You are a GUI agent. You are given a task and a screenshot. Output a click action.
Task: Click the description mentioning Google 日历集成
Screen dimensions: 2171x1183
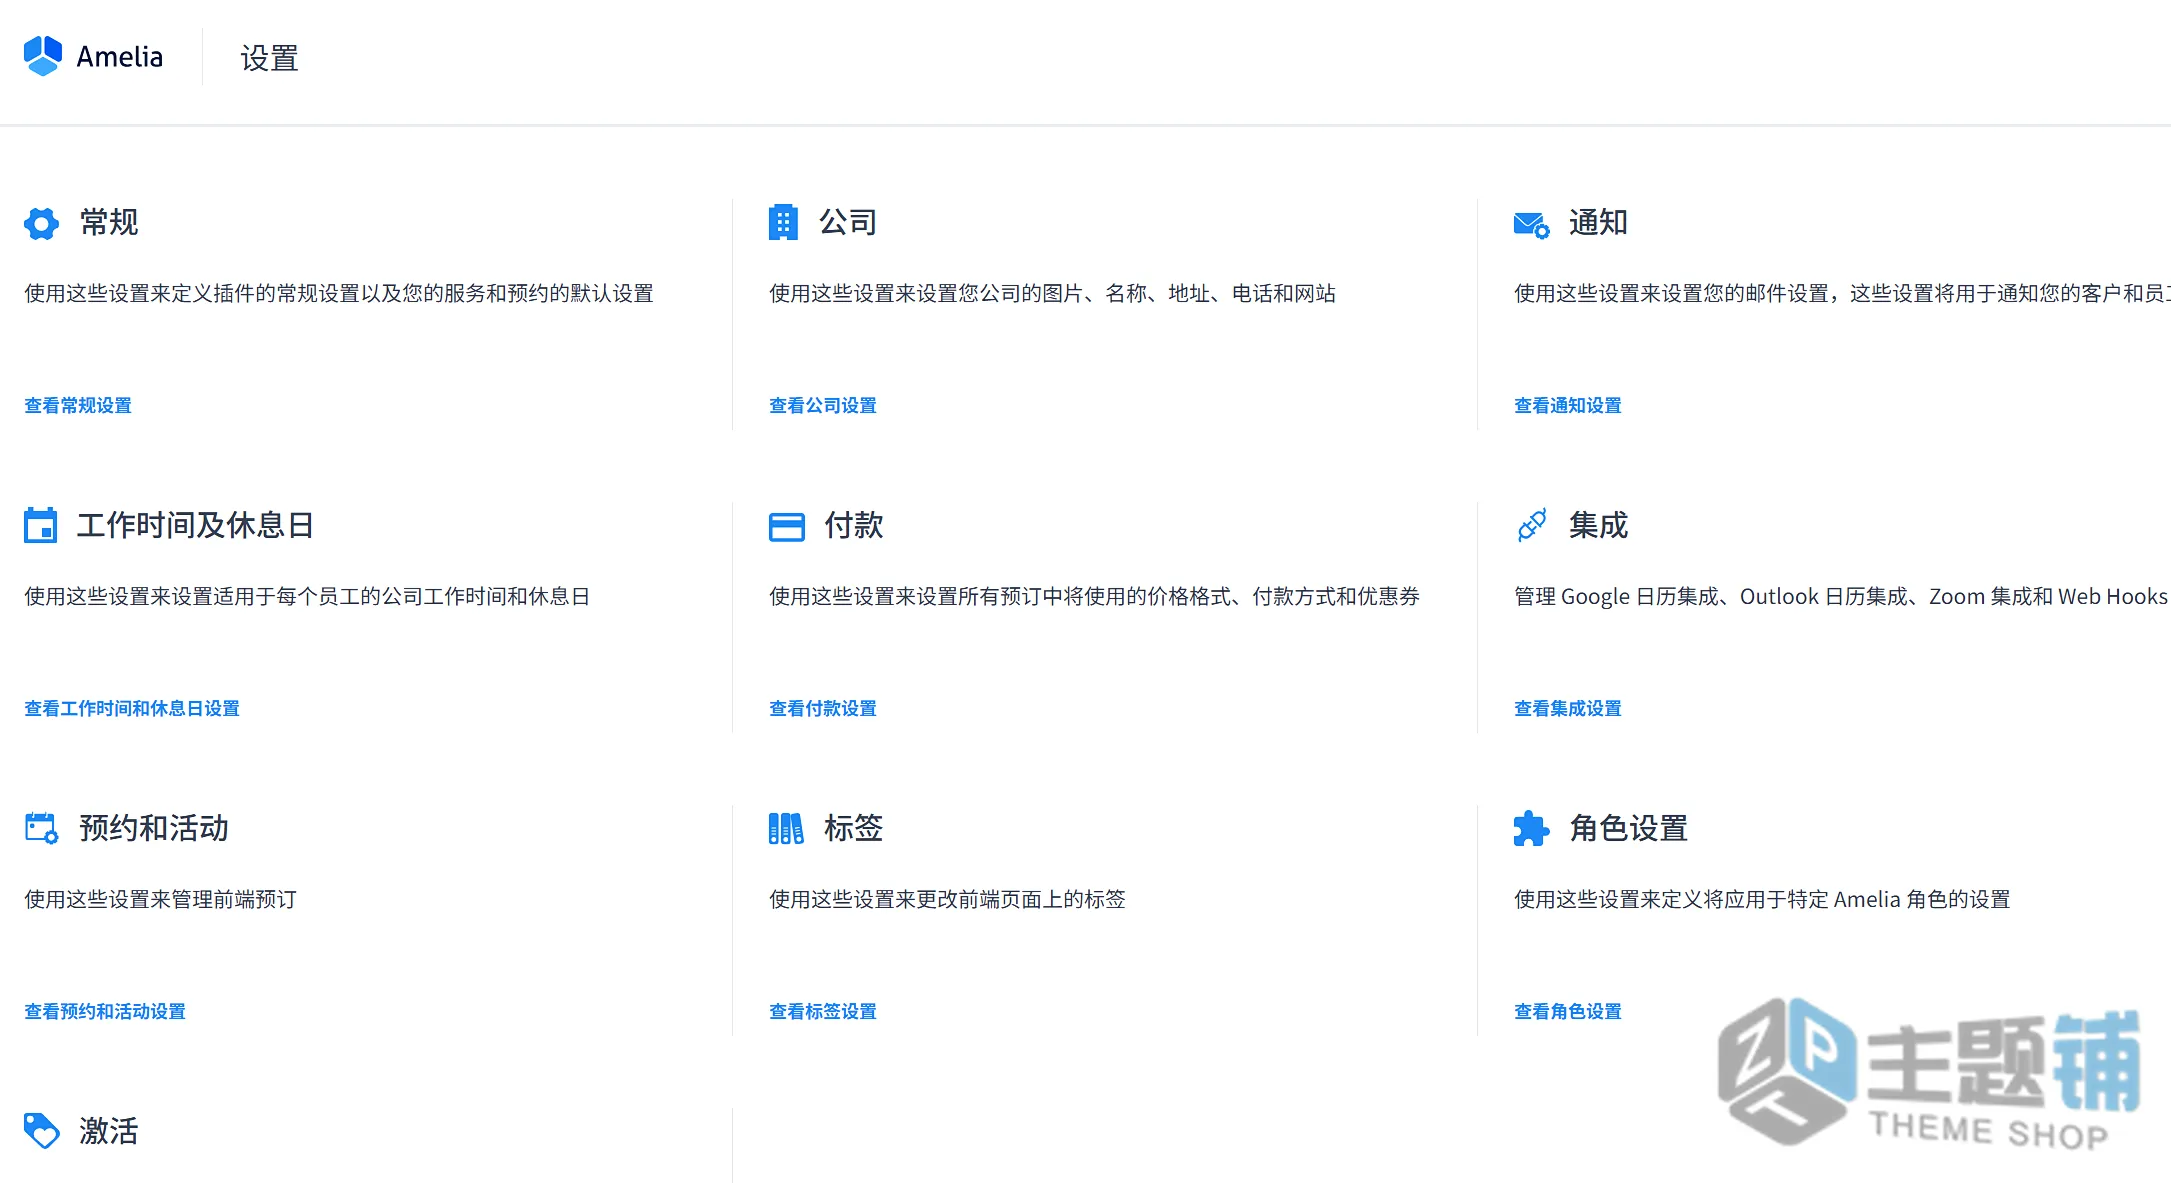pyautogui.click(x=1841, y=596)
